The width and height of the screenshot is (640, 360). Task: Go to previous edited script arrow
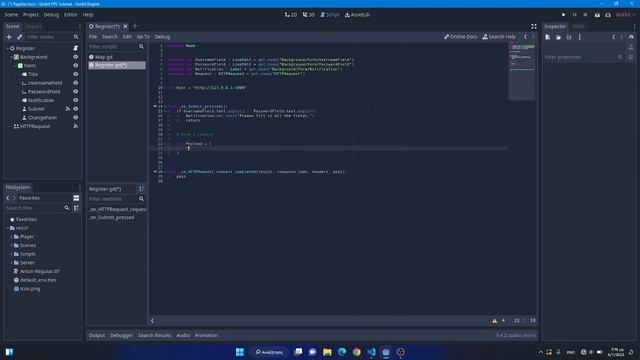525,37
